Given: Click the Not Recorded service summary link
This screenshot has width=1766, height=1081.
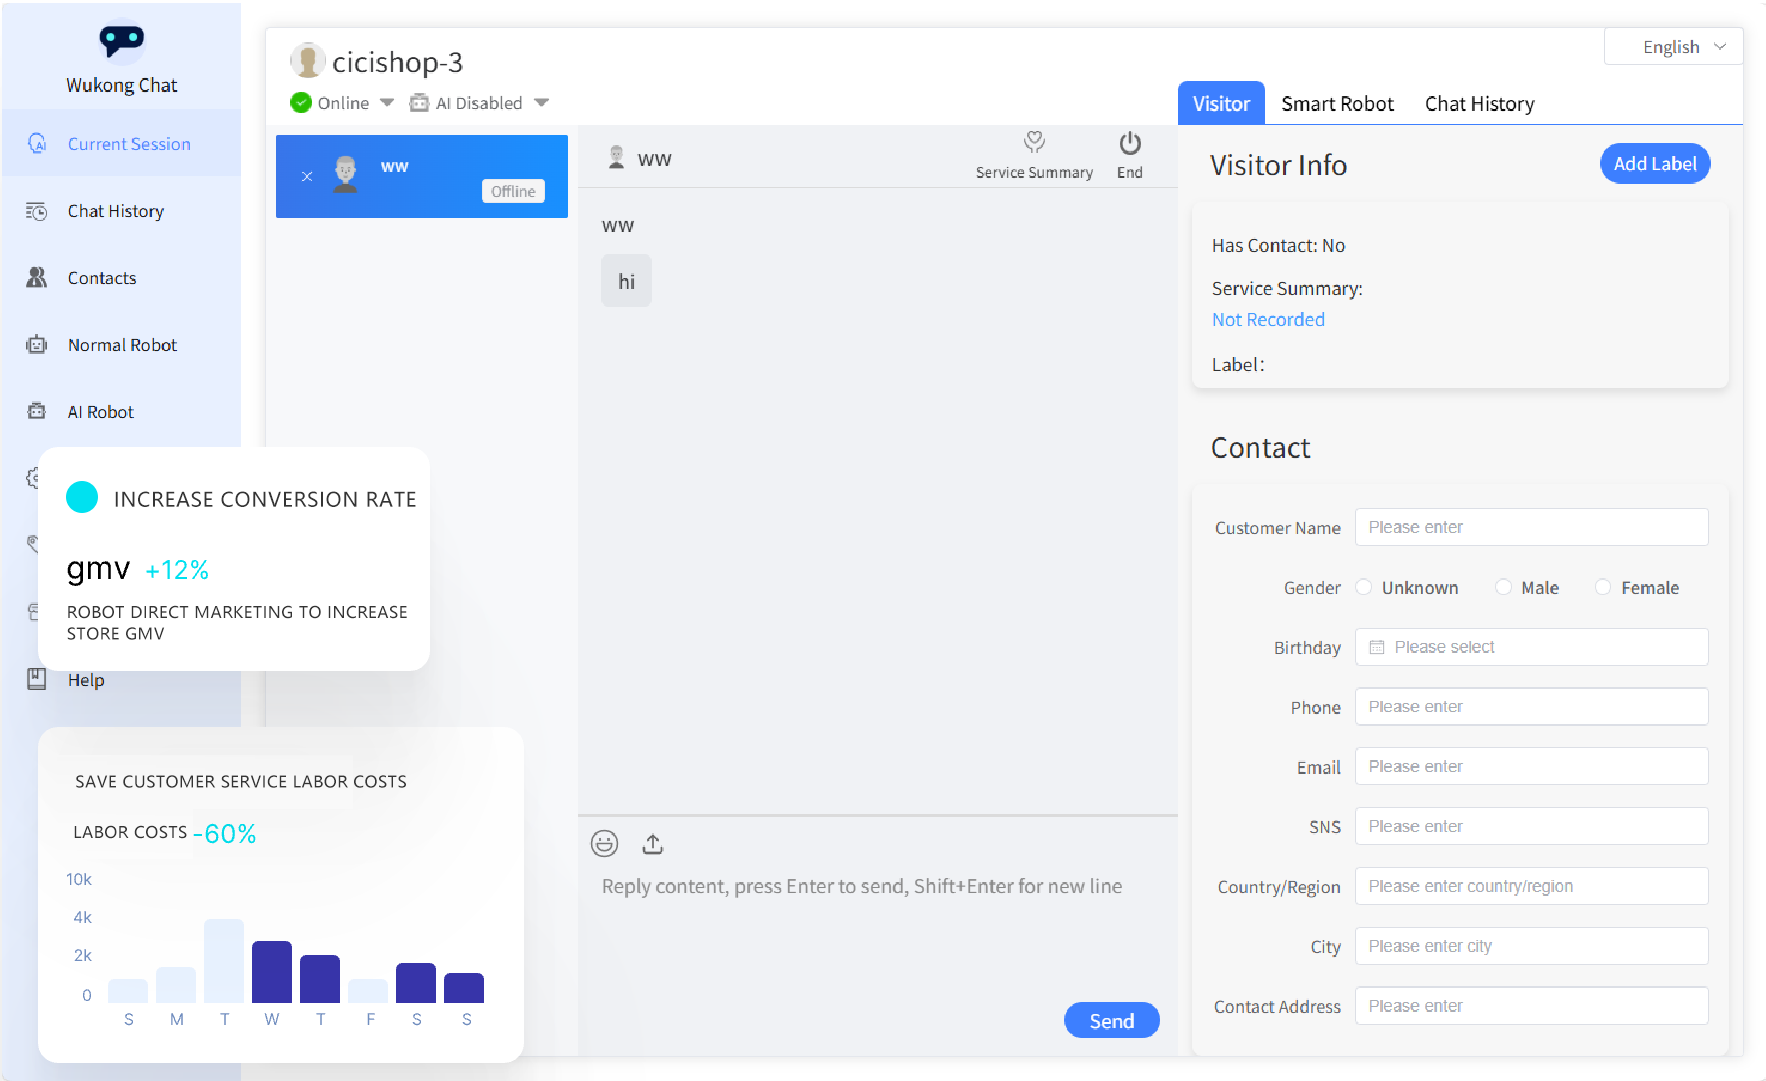Looking at the screenshot, I should (x=1268, y=319).
